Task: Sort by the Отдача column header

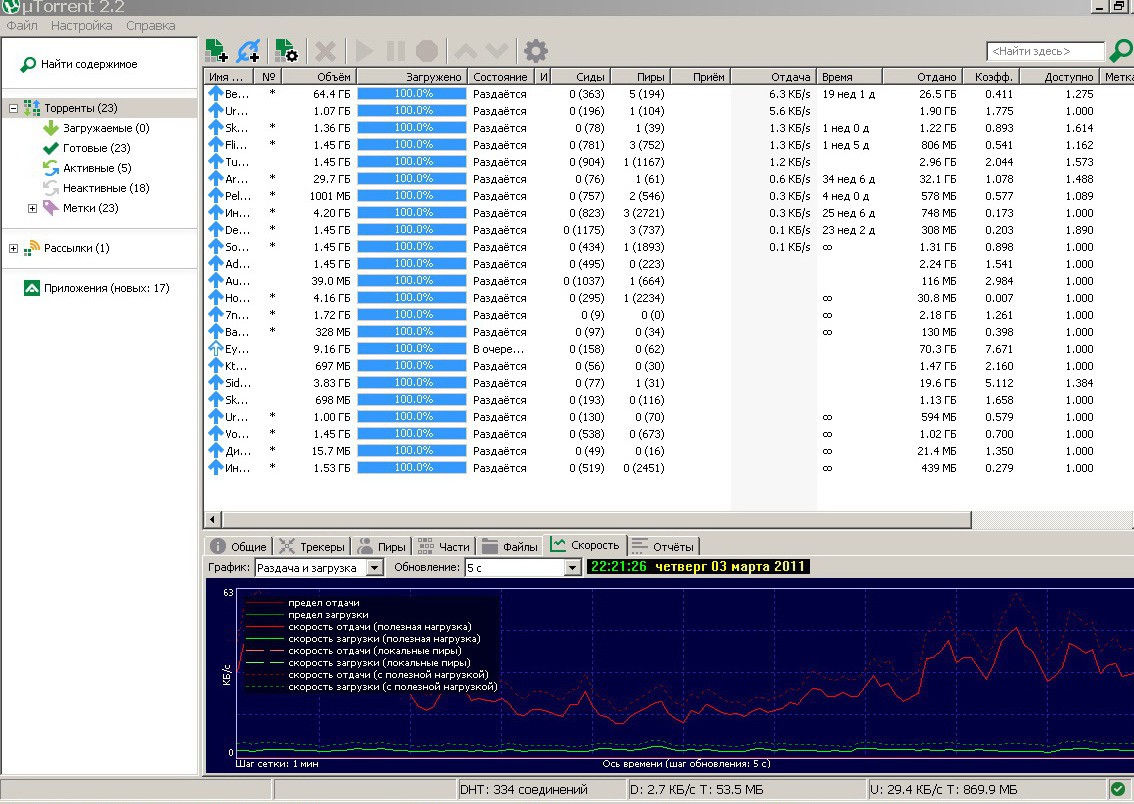Action: (x=774, y=77)
